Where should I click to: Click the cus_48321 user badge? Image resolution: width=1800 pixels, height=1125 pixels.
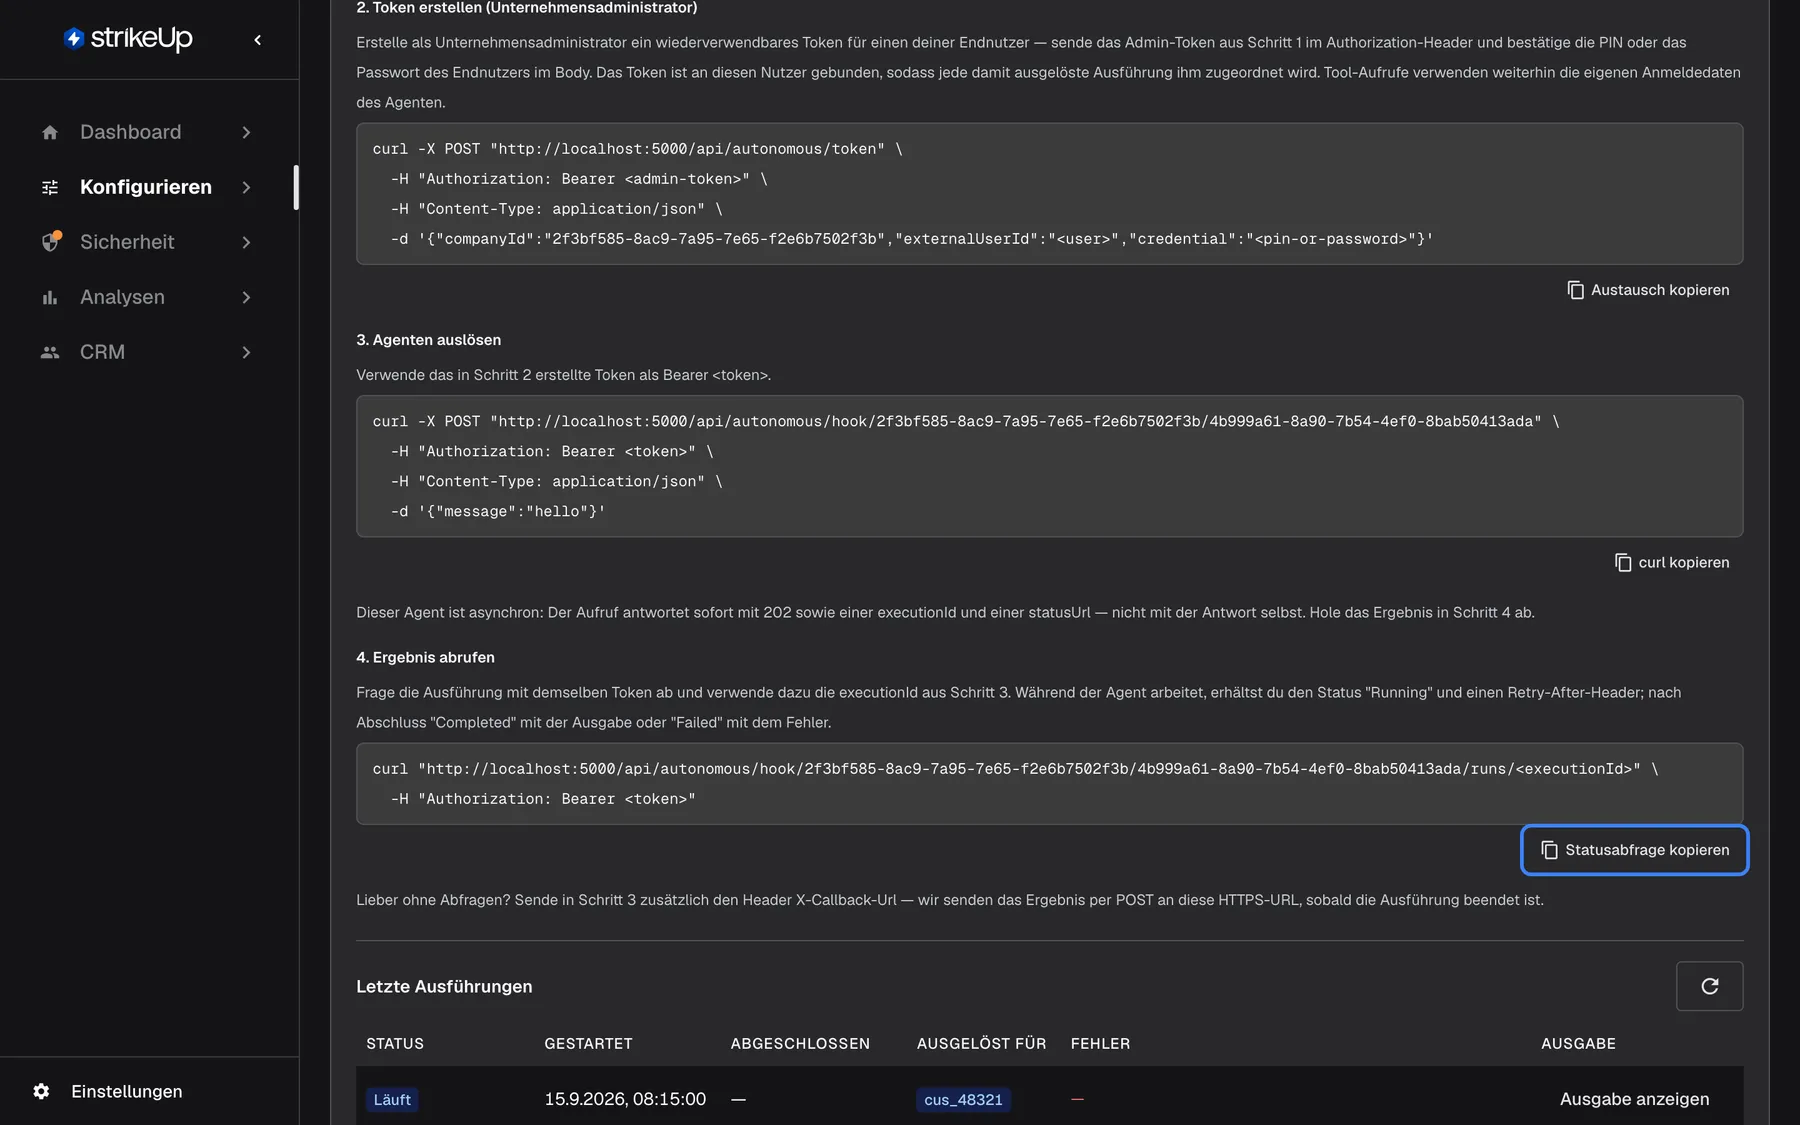(963, 1100)
